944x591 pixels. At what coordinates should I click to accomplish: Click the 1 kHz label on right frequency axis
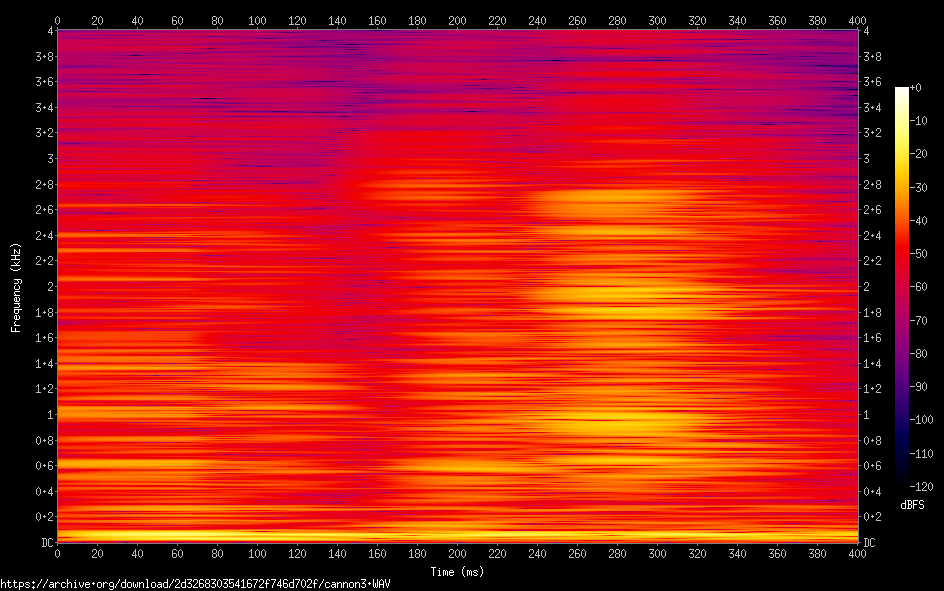[x=867, y=414]
